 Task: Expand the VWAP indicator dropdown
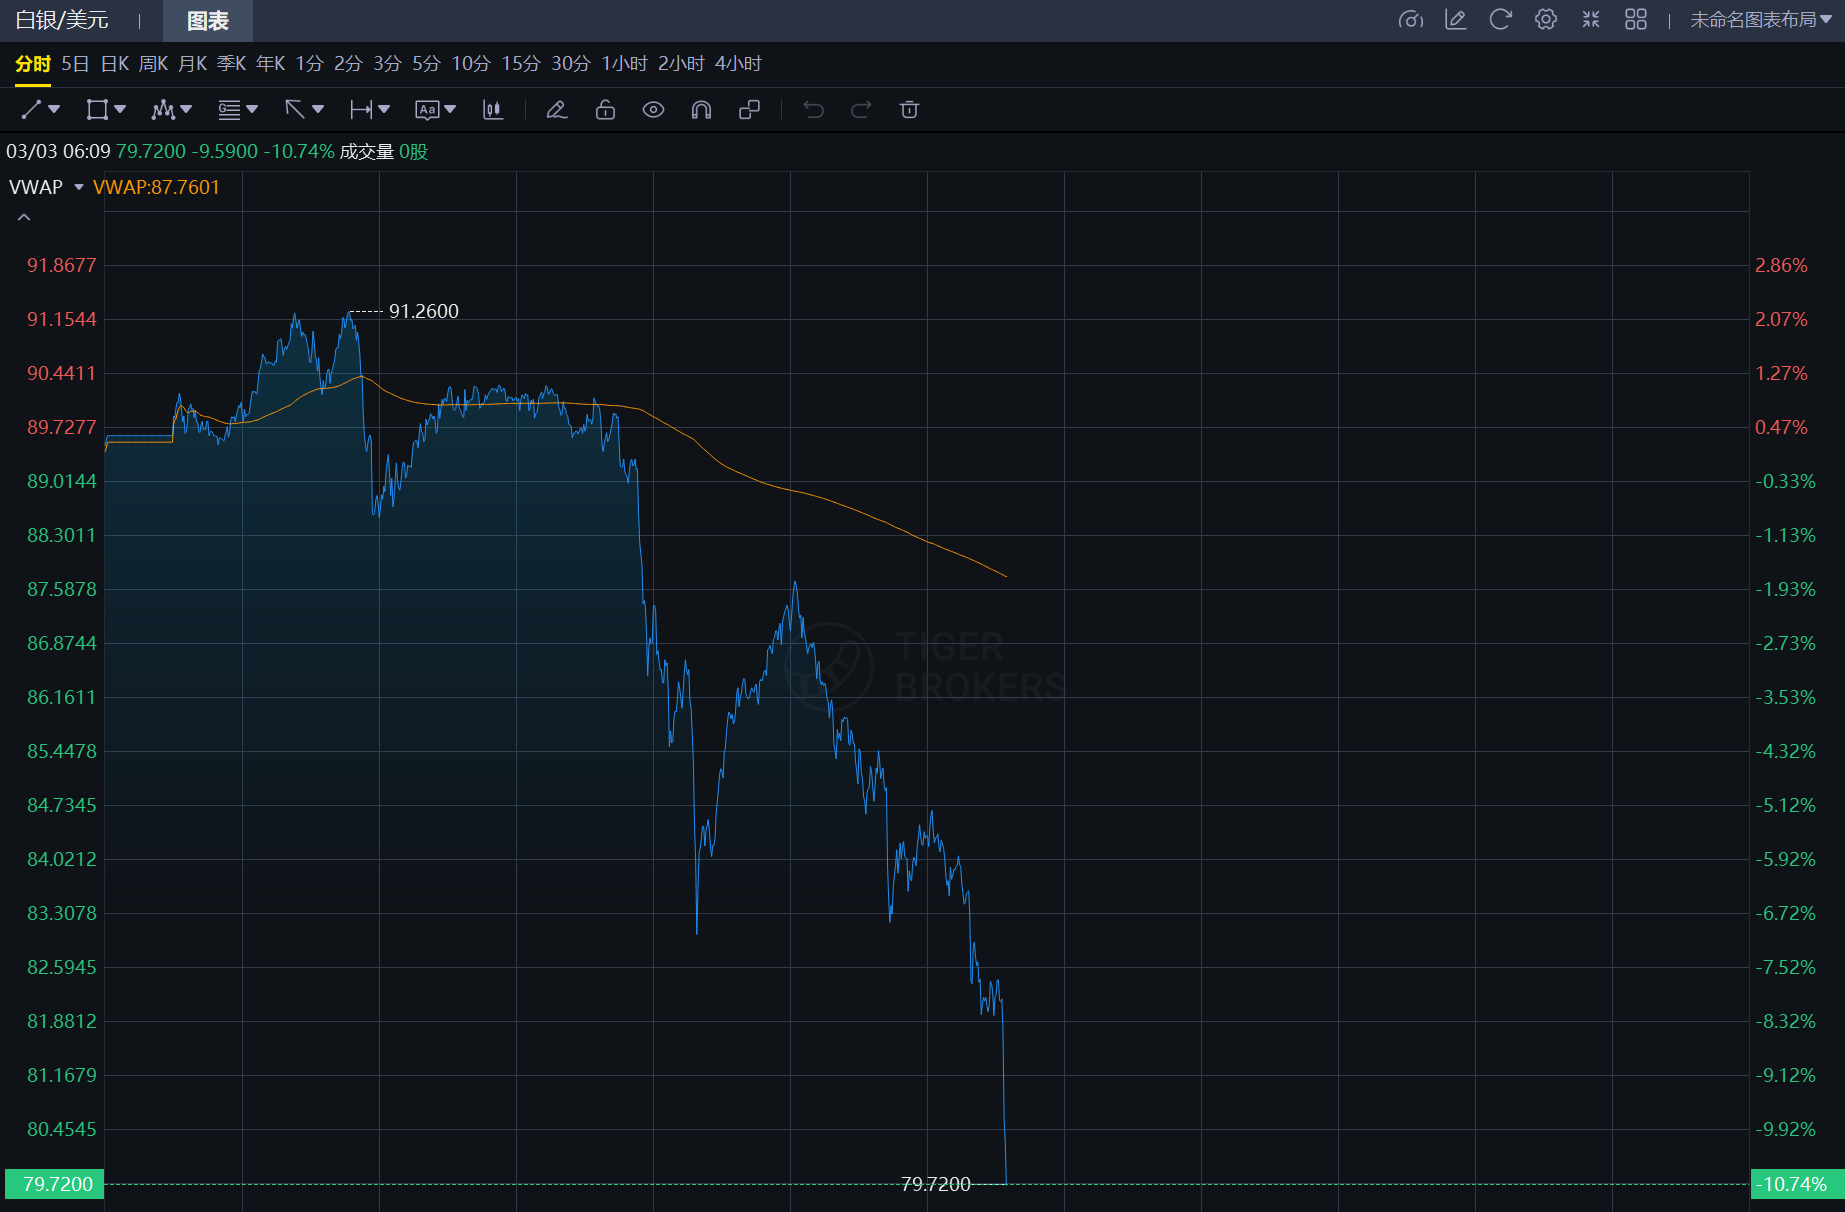point(79,187)
